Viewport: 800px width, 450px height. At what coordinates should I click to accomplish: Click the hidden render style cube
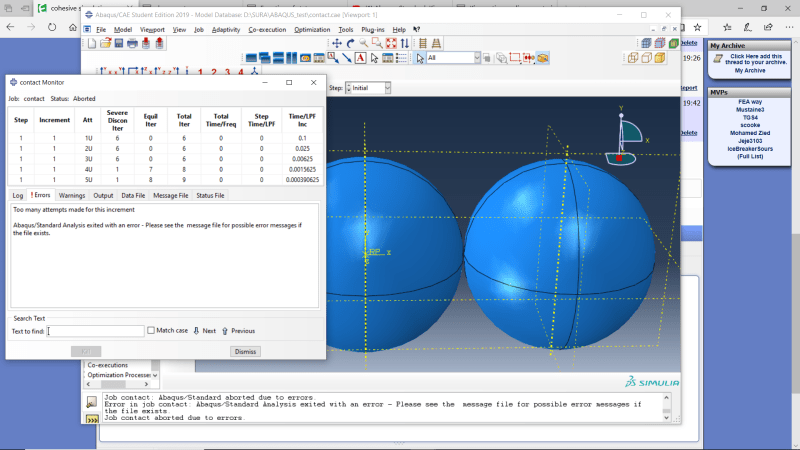(x=646, y=58)
